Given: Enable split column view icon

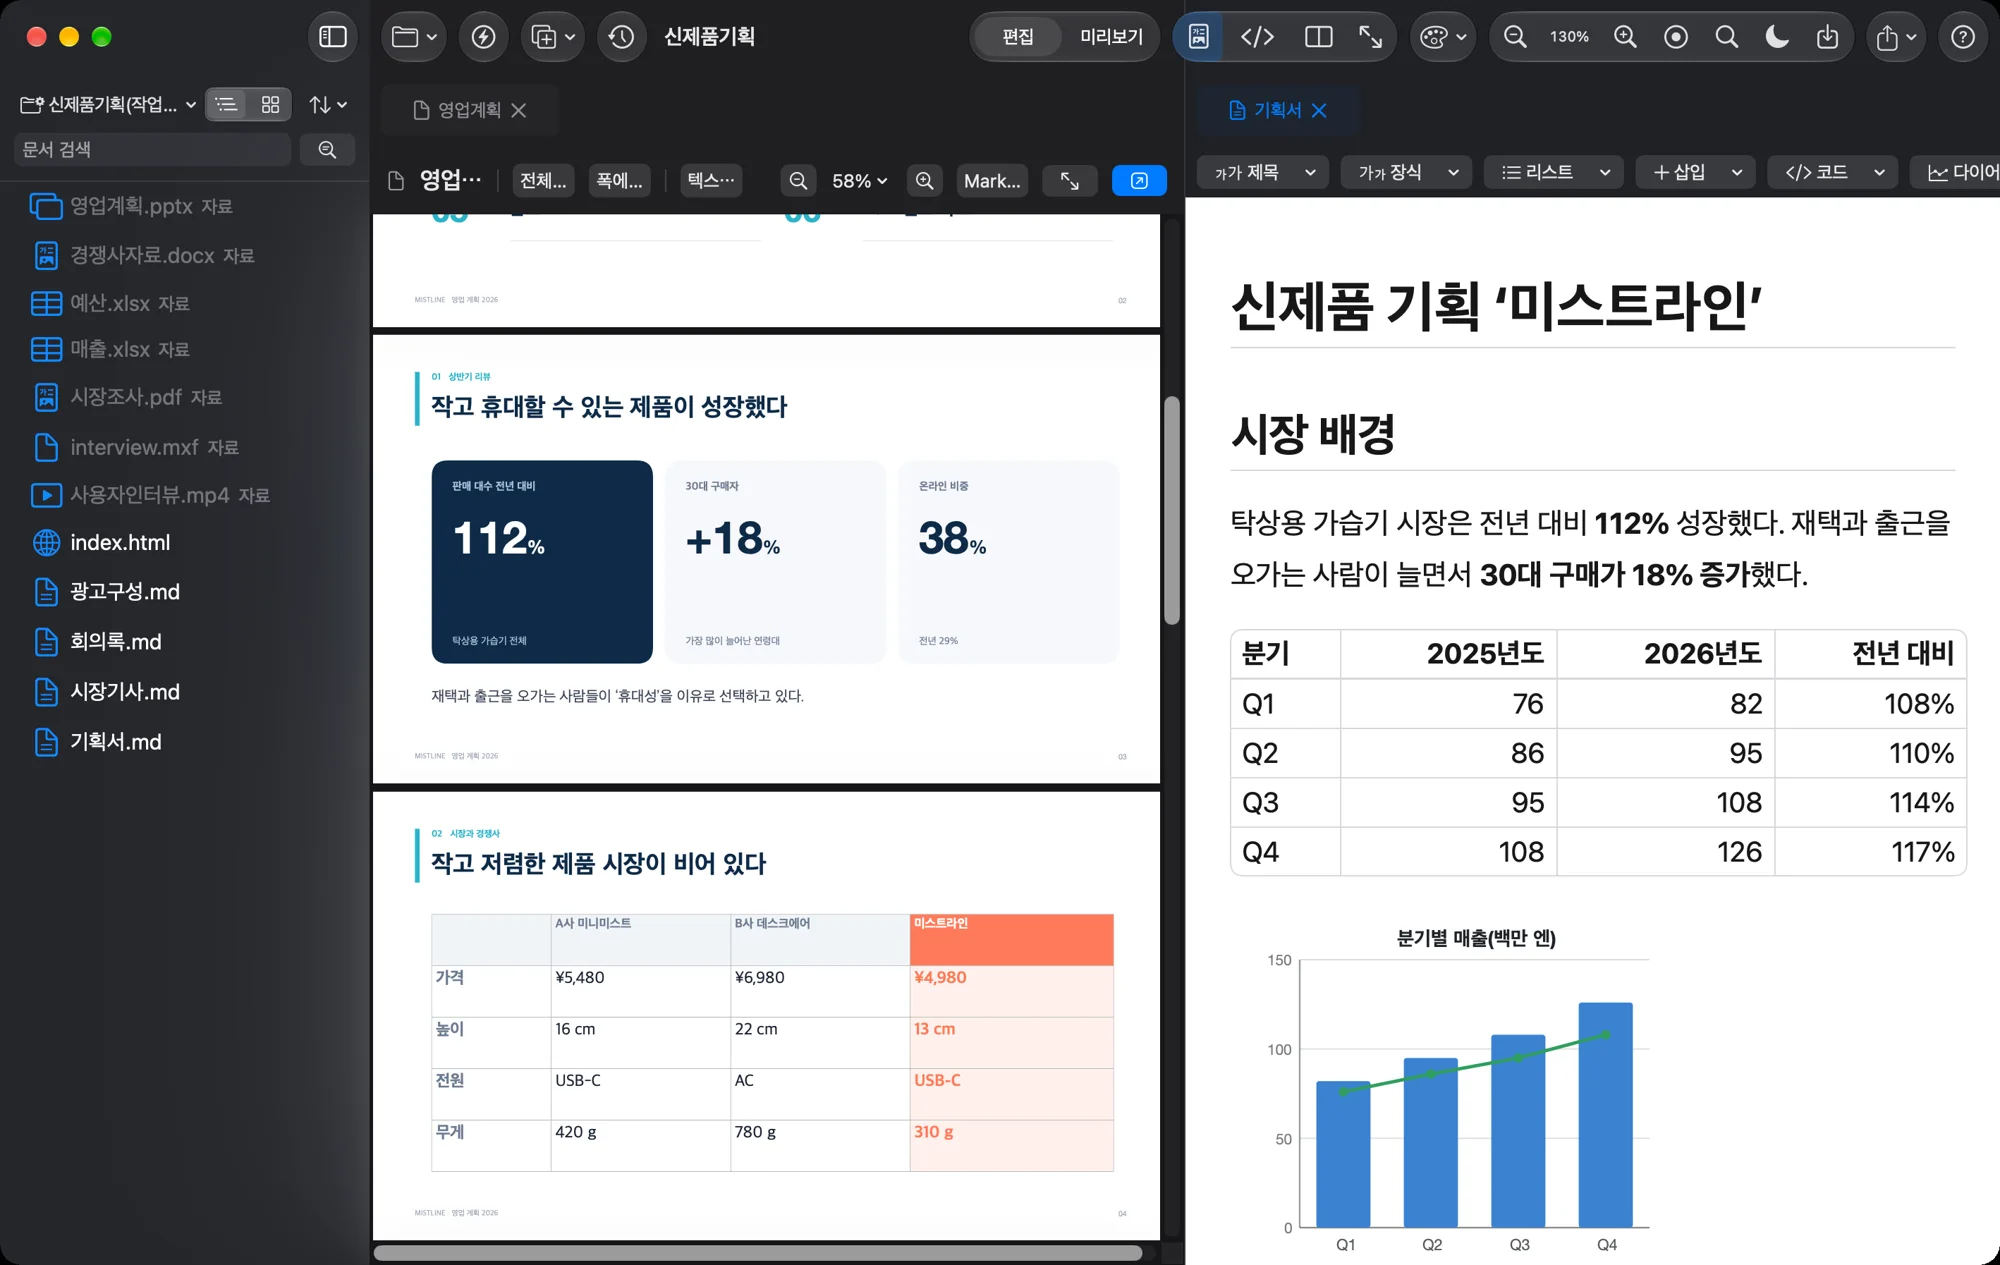Looking at the screenshot, I should [x=1318, y=37].
